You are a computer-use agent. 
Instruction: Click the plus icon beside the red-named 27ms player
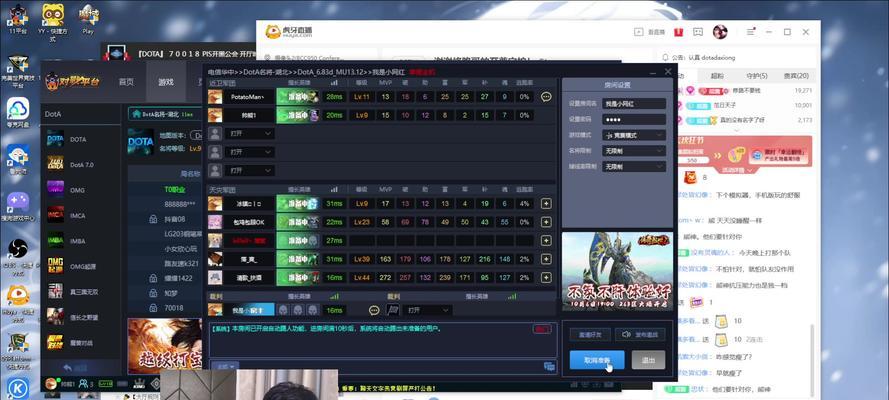pyautogui.click(x=546, y=241)
